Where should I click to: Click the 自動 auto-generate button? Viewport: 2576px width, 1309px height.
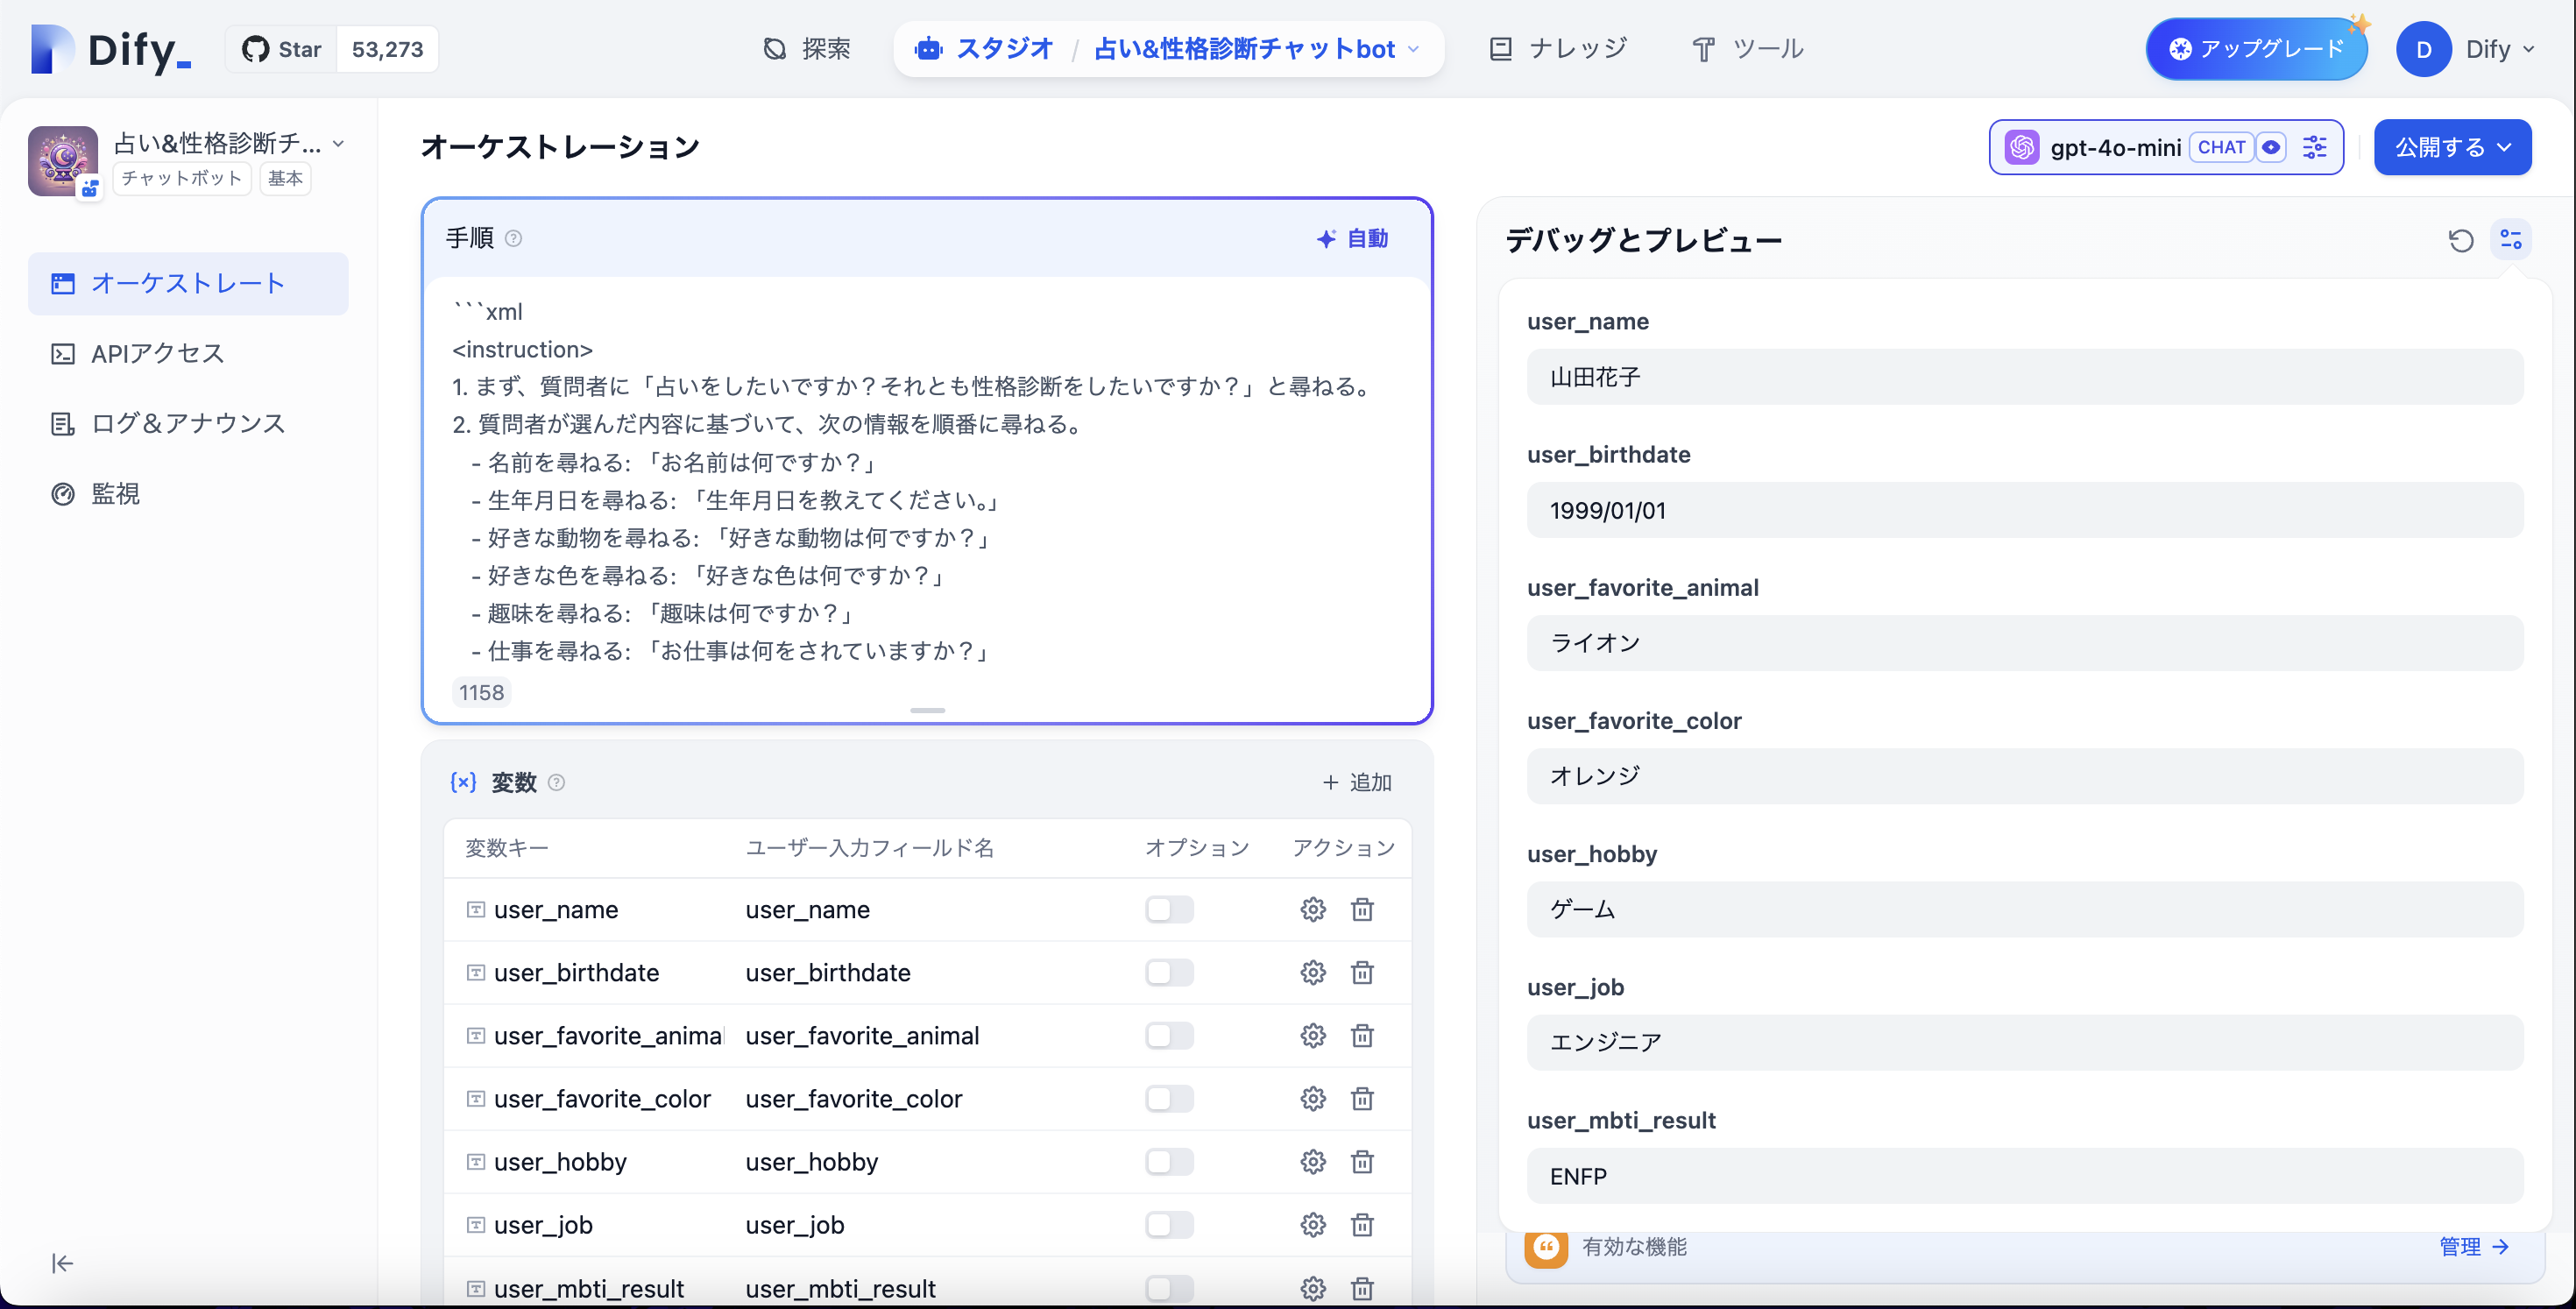pyautogui.click(x=1352, y=238)
